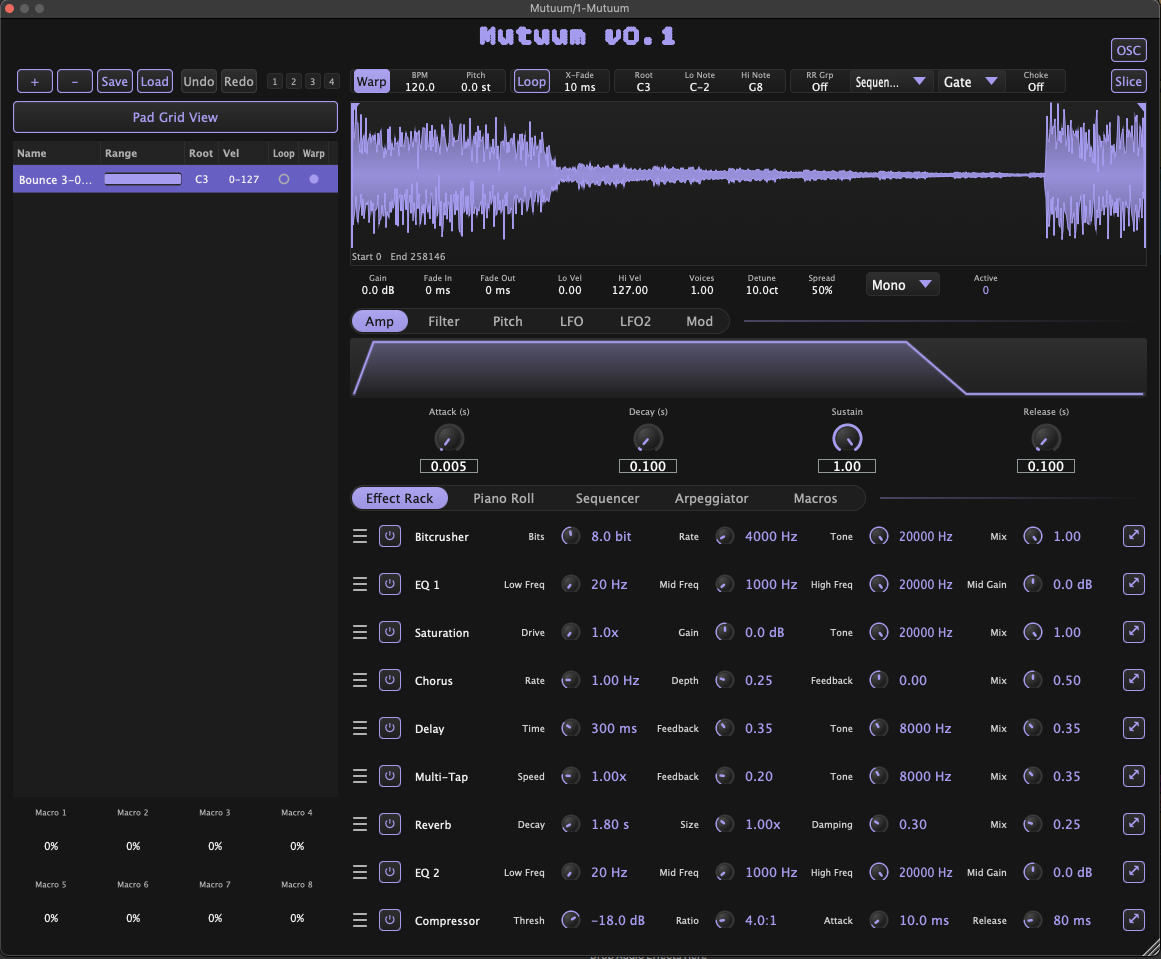1161x959 pixels.
Task: Toggle Delay power button
Action: pos(389,727)
